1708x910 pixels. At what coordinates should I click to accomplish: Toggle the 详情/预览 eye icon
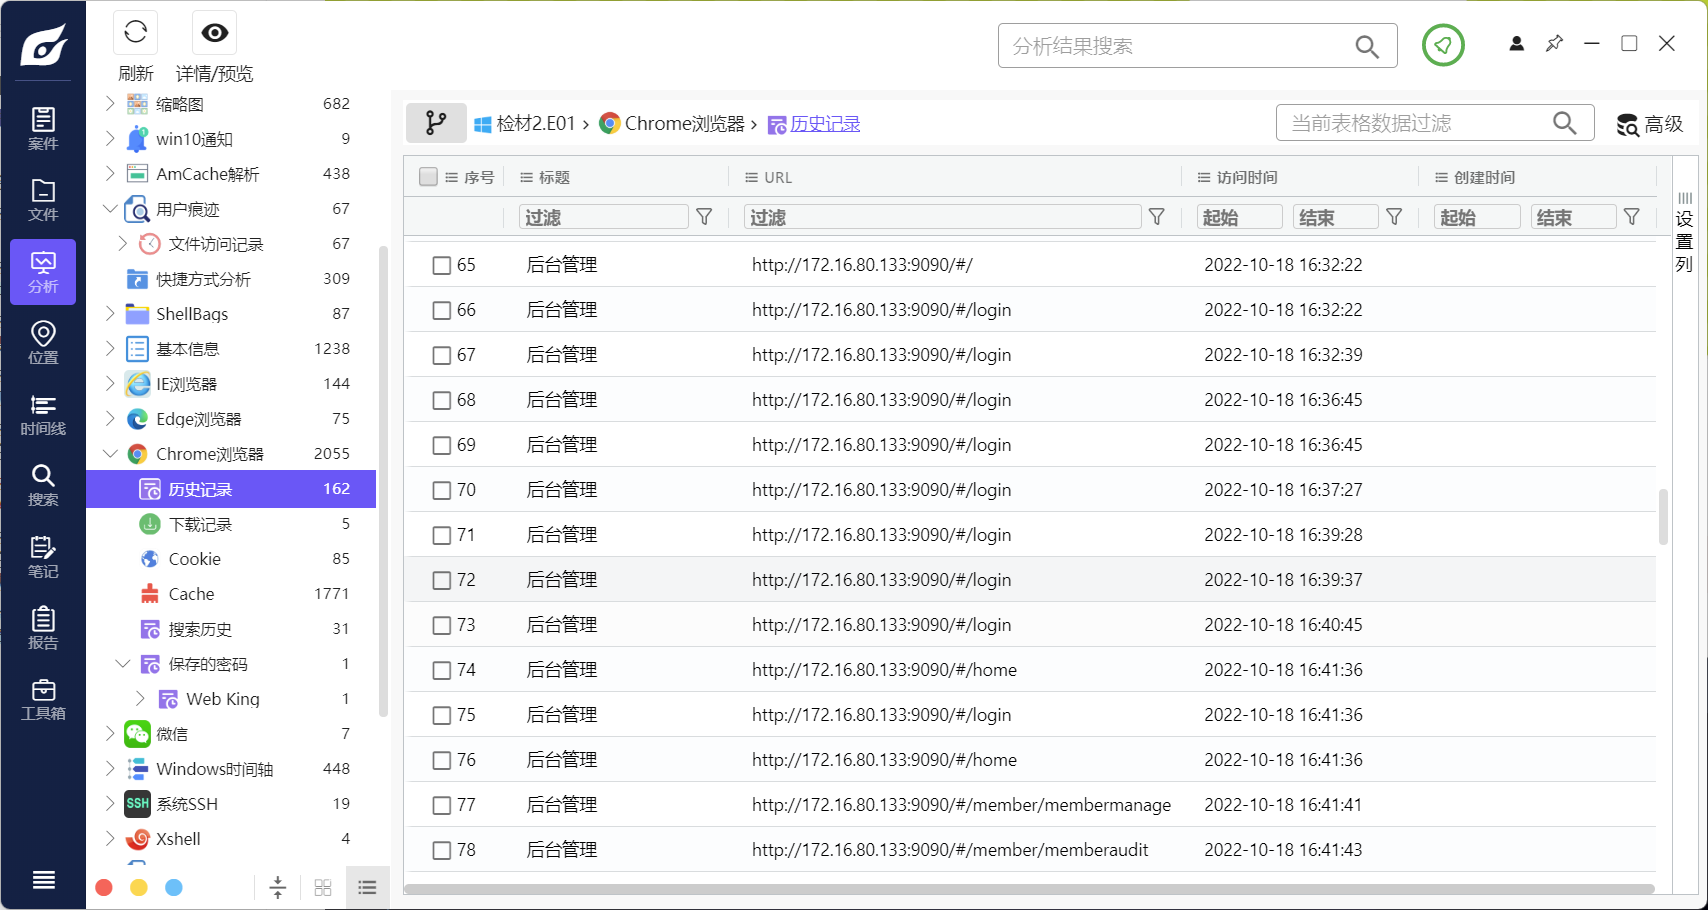[214, 33]
